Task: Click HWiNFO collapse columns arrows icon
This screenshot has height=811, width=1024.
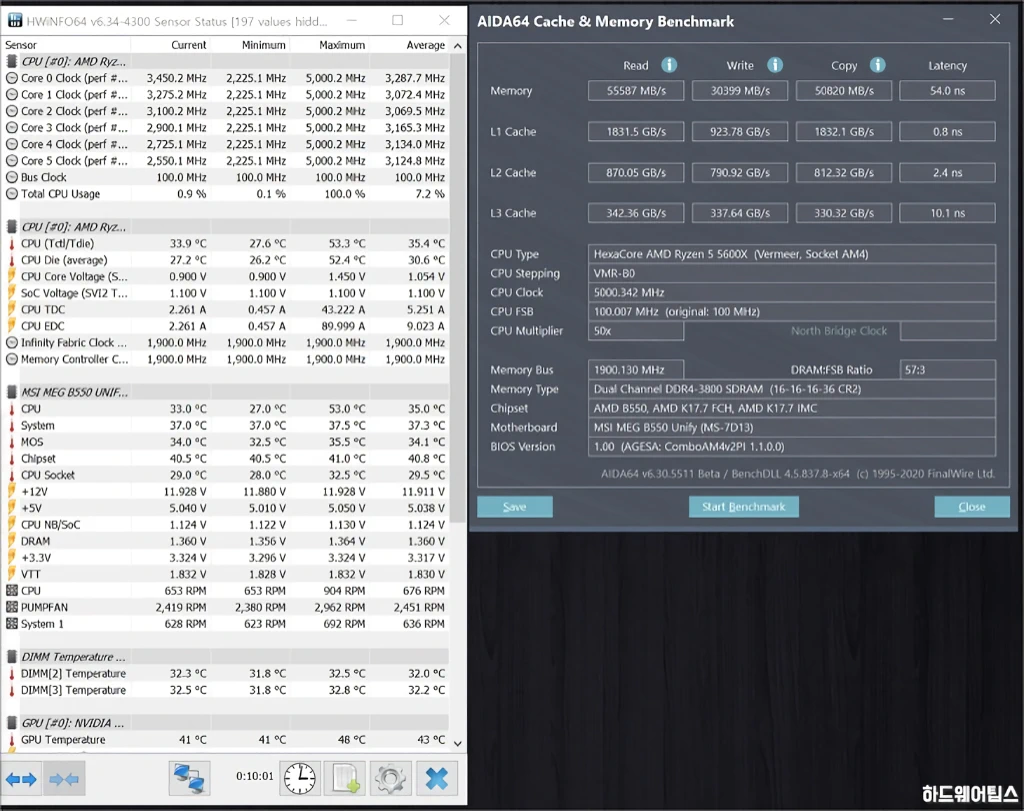Action: pos(64,778)
